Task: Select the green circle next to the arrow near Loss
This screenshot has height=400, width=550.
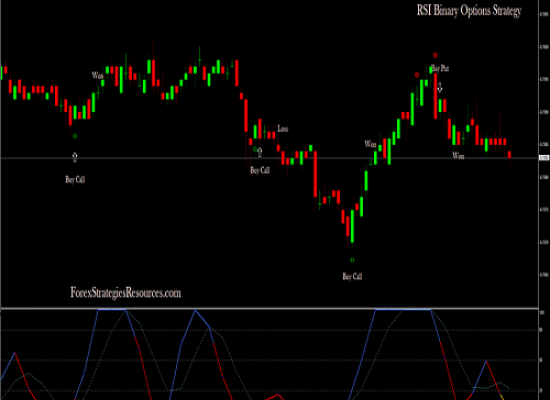Action: [x=255, y=149]
